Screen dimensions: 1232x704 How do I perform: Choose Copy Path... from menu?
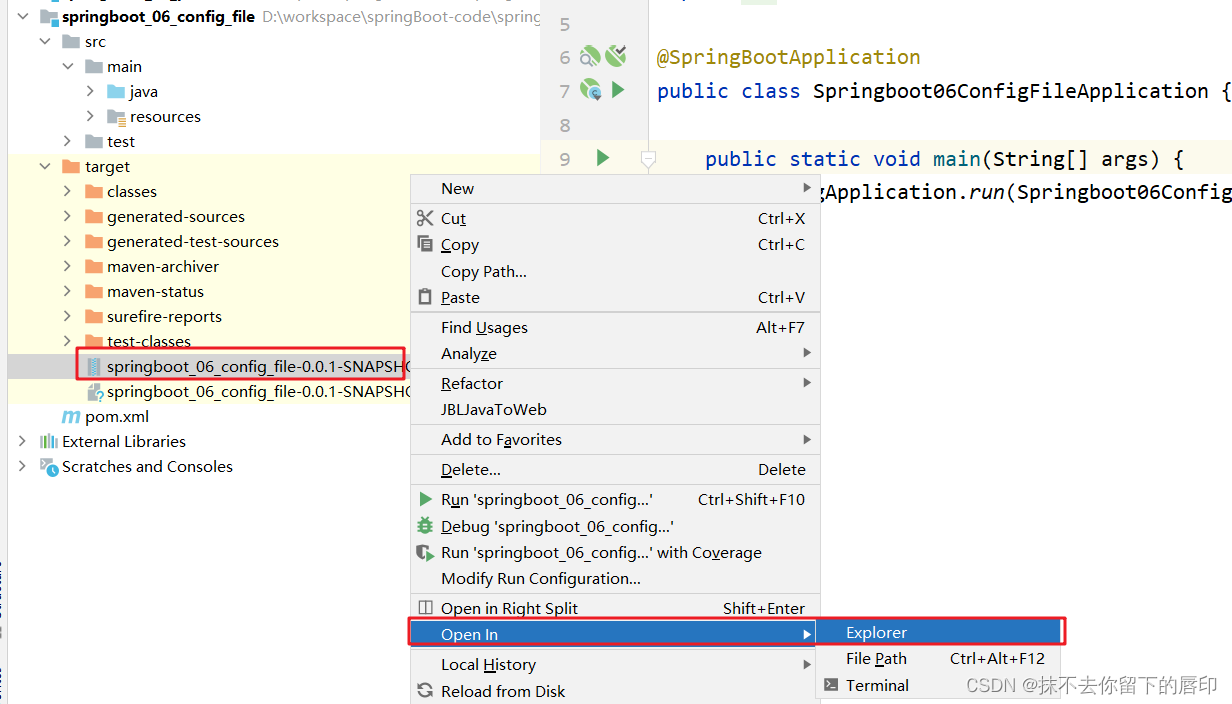[x=615, y=271]
